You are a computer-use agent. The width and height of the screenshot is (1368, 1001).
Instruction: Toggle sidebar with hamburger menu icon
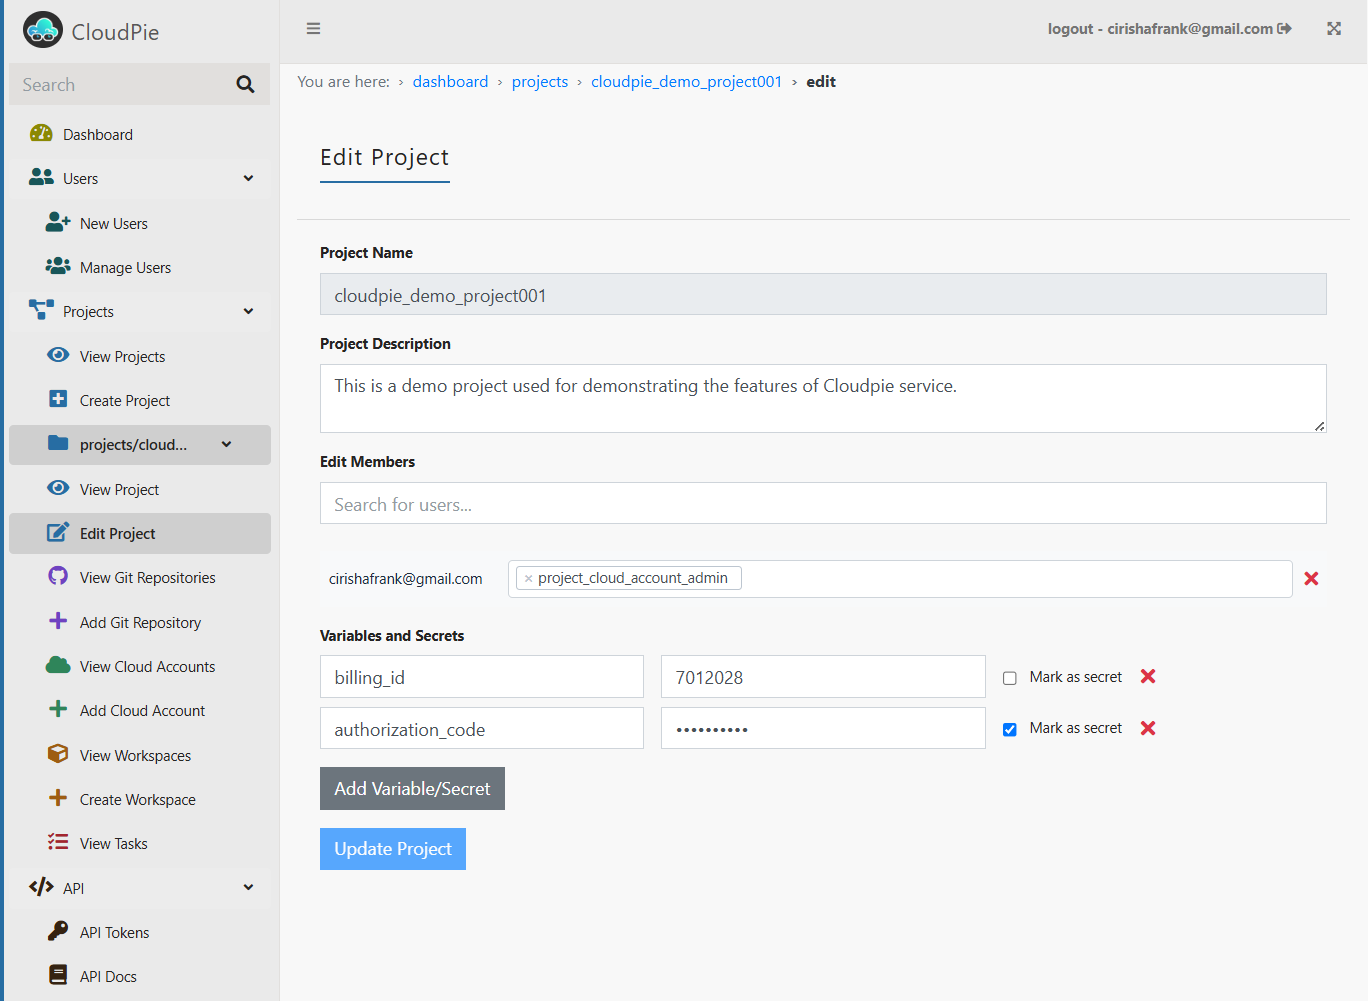click(x=313, y=28)
